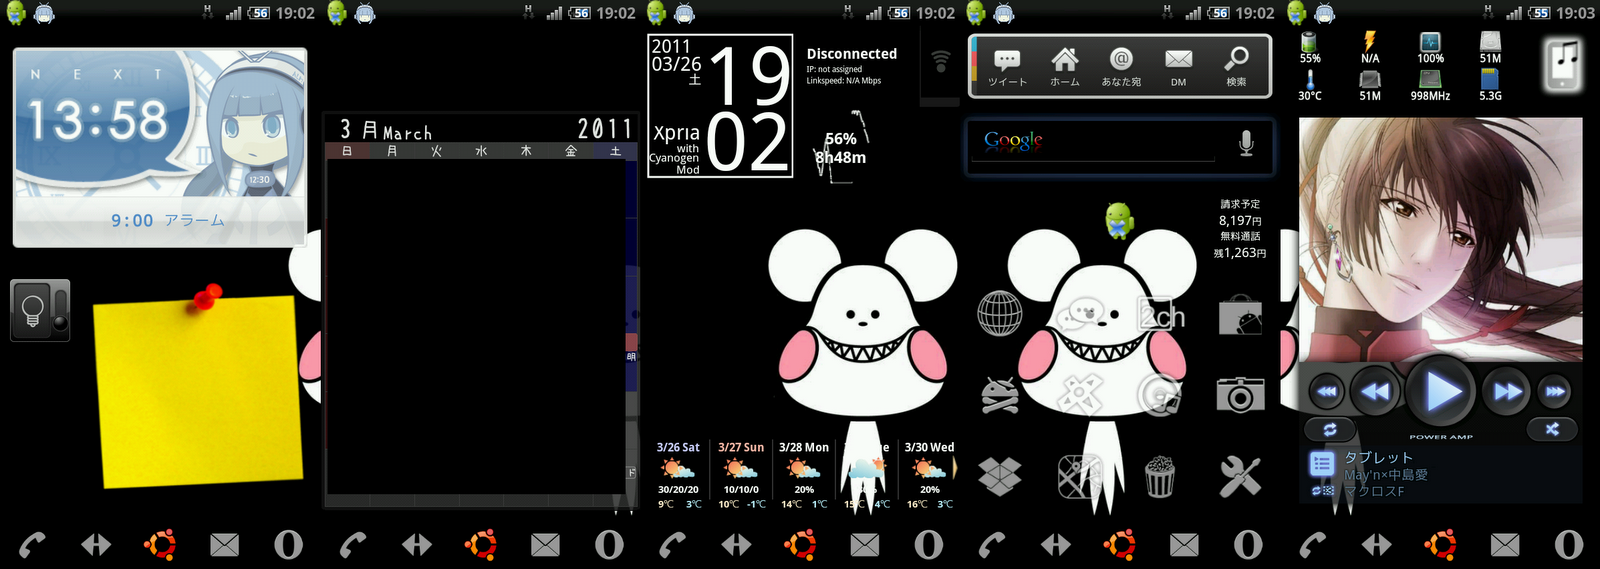Select the 3/30 Wed weather forecast
The height and width of the screenshot is (569, 1600).
(929, 476)
